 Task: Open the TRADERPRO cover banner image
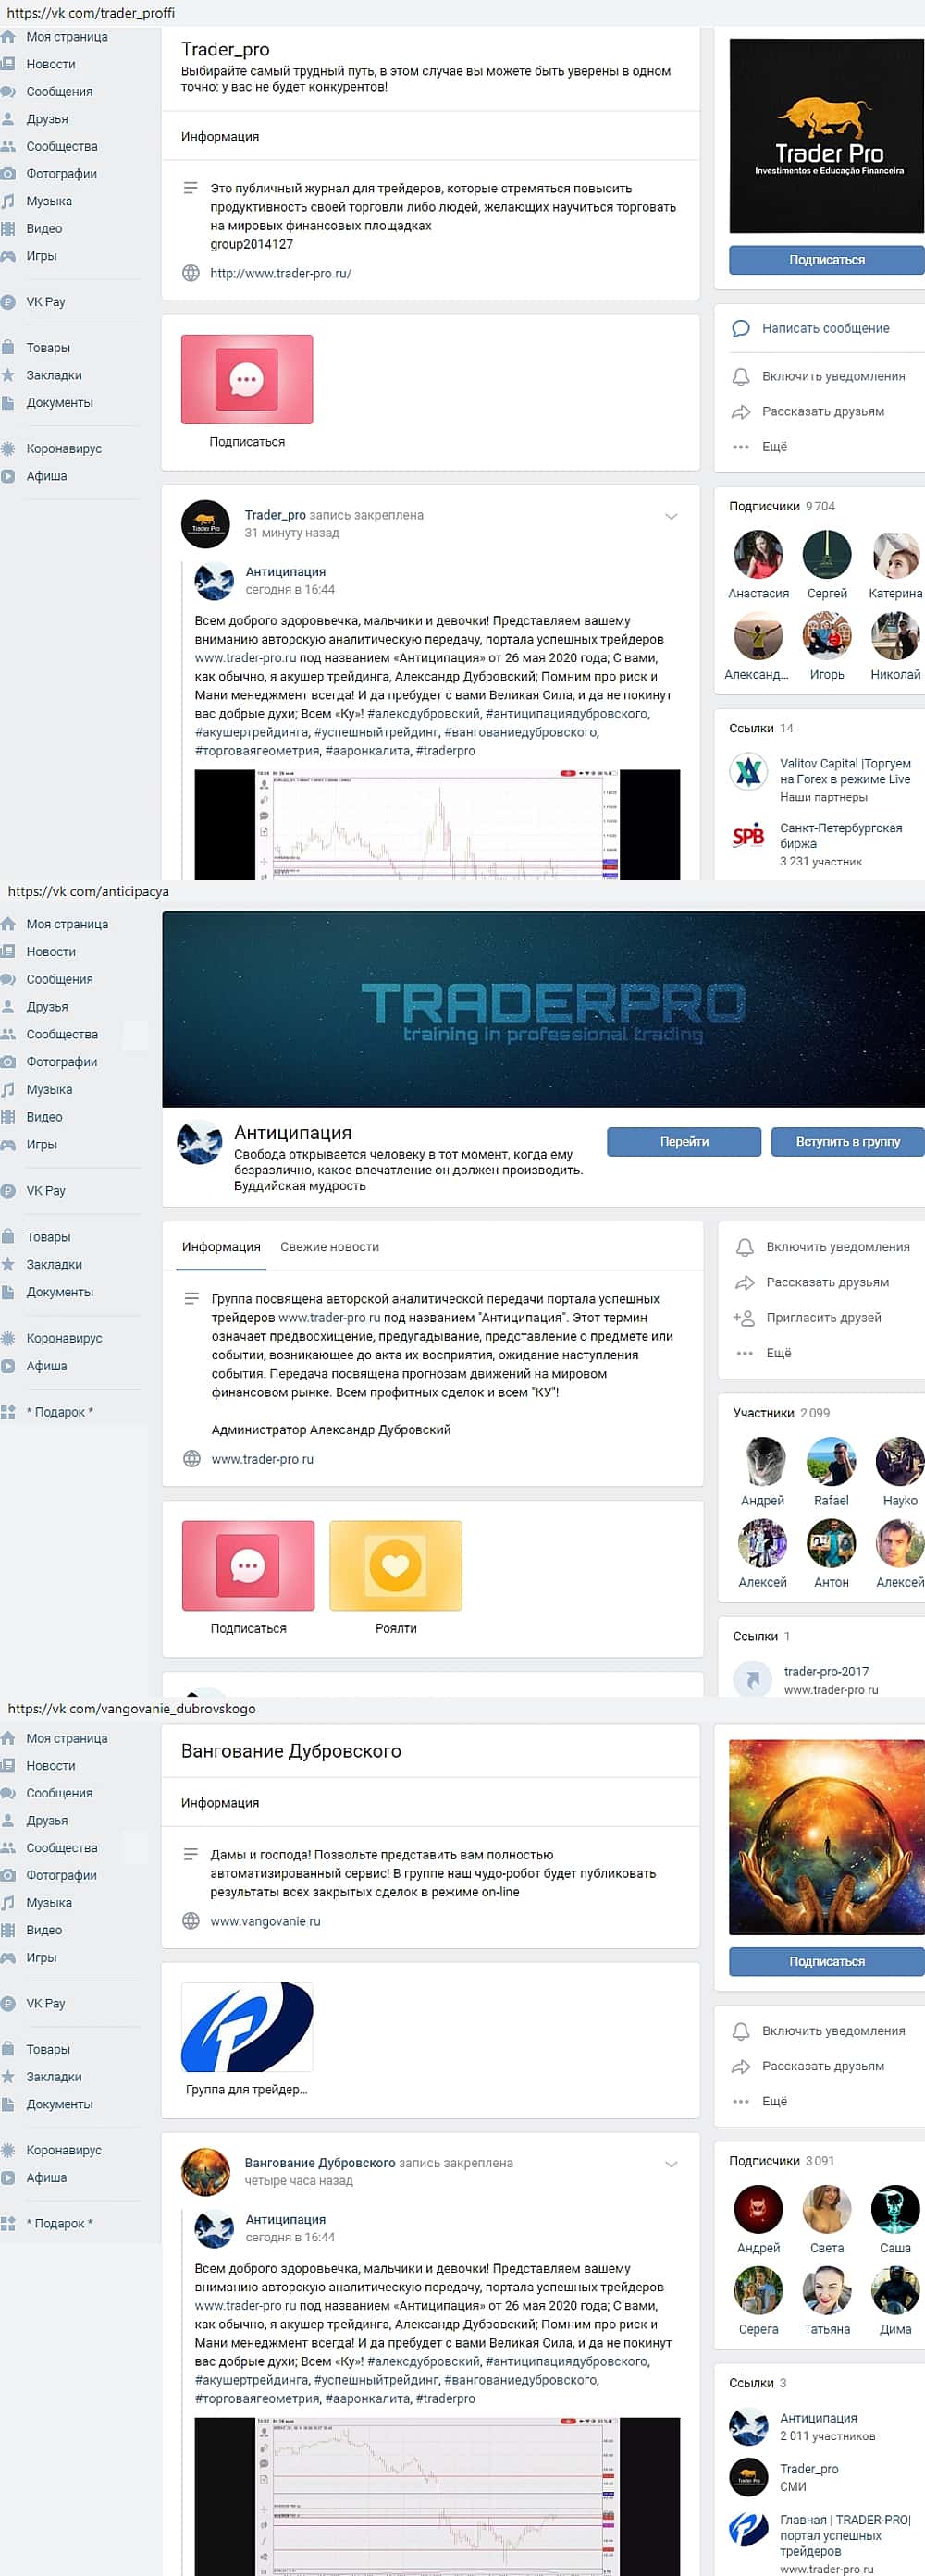(543, 1008)
